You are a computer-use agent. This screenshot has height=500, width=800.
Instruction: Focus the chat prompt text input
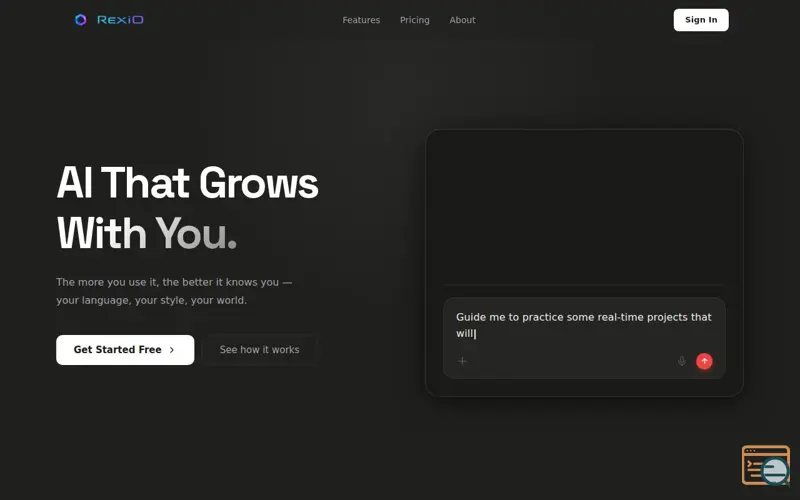coord(584,325)
